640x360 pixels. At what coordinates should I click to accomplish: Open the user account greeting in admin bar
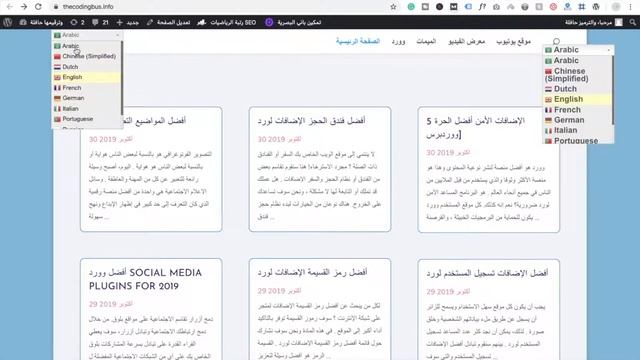[x=593, y=22]
